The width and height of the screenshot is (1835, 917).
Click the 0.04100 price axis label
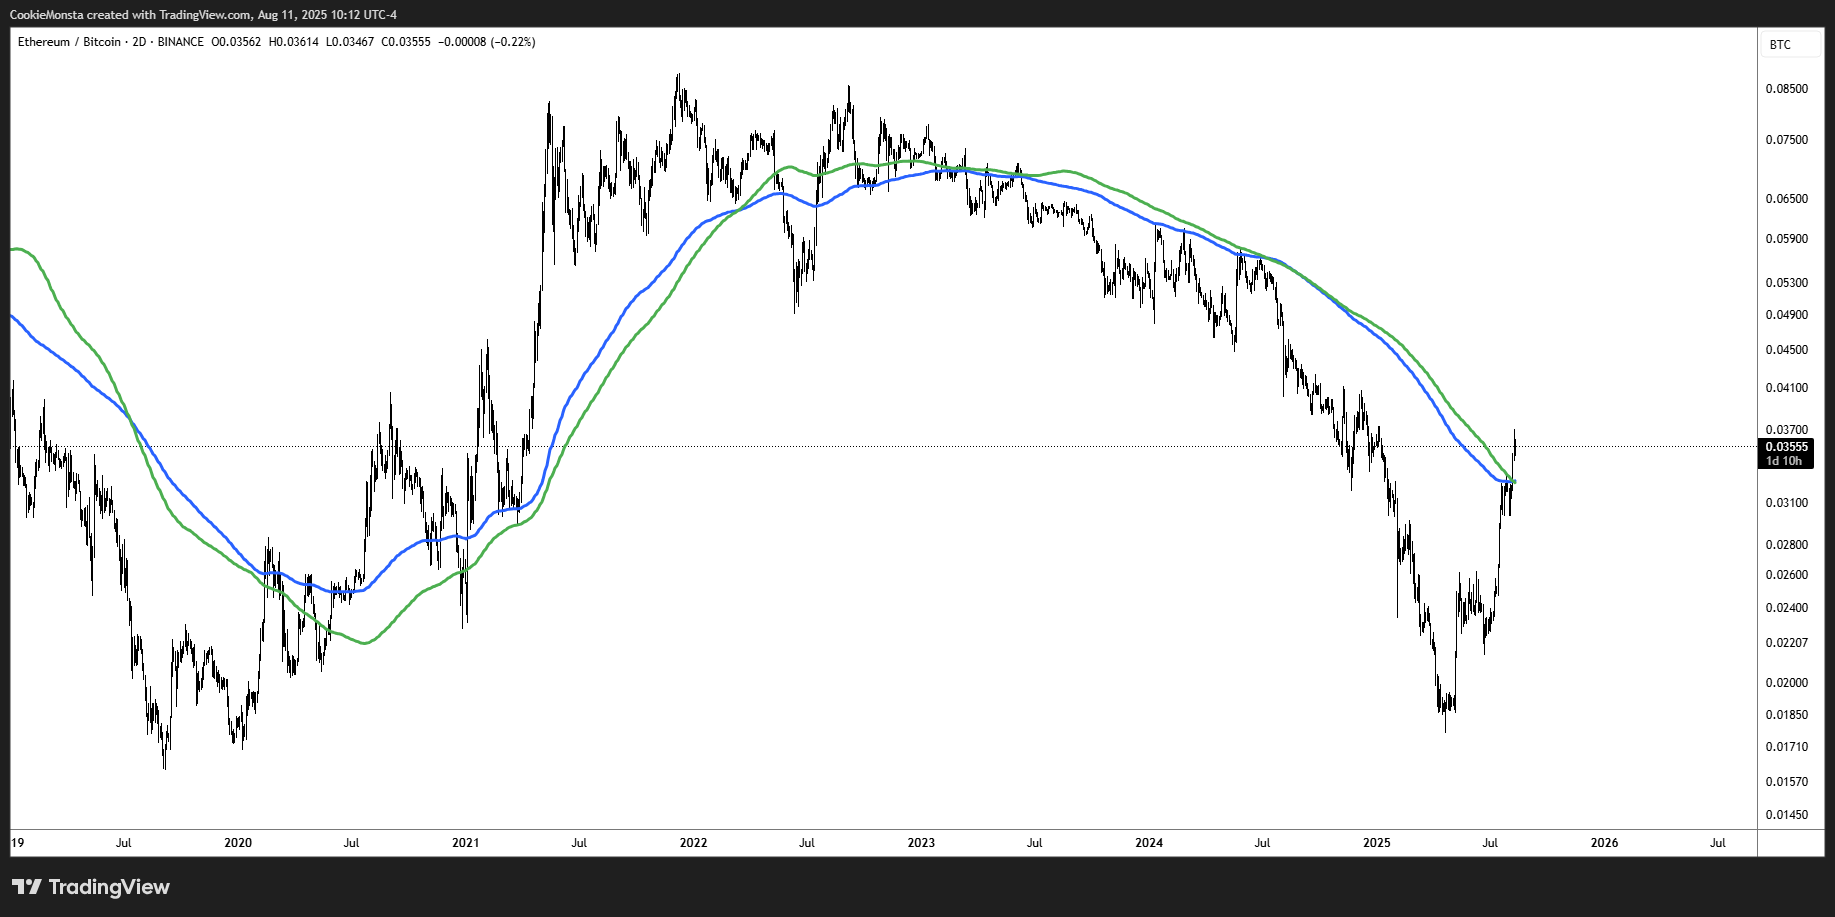1786,388
